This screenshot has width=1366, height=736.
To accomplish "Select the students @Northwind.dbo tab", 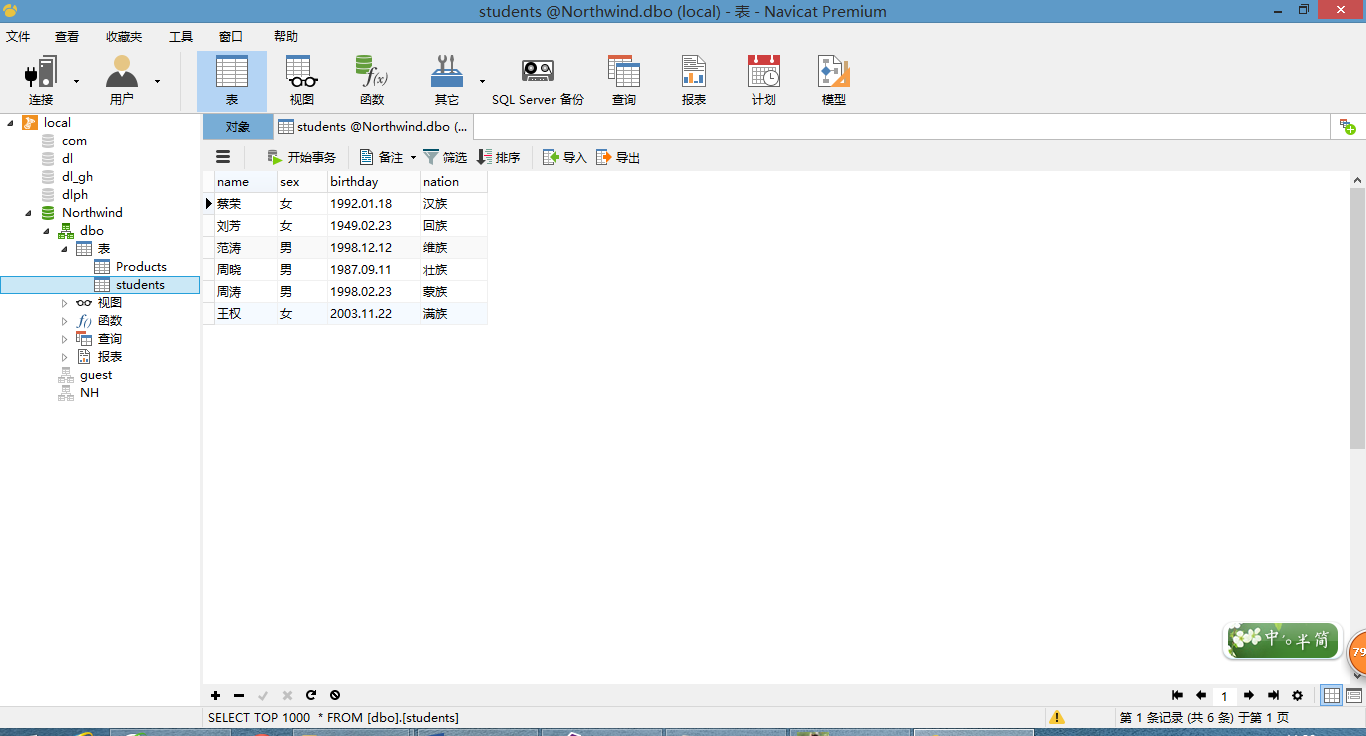I will (x=373, y=127).
